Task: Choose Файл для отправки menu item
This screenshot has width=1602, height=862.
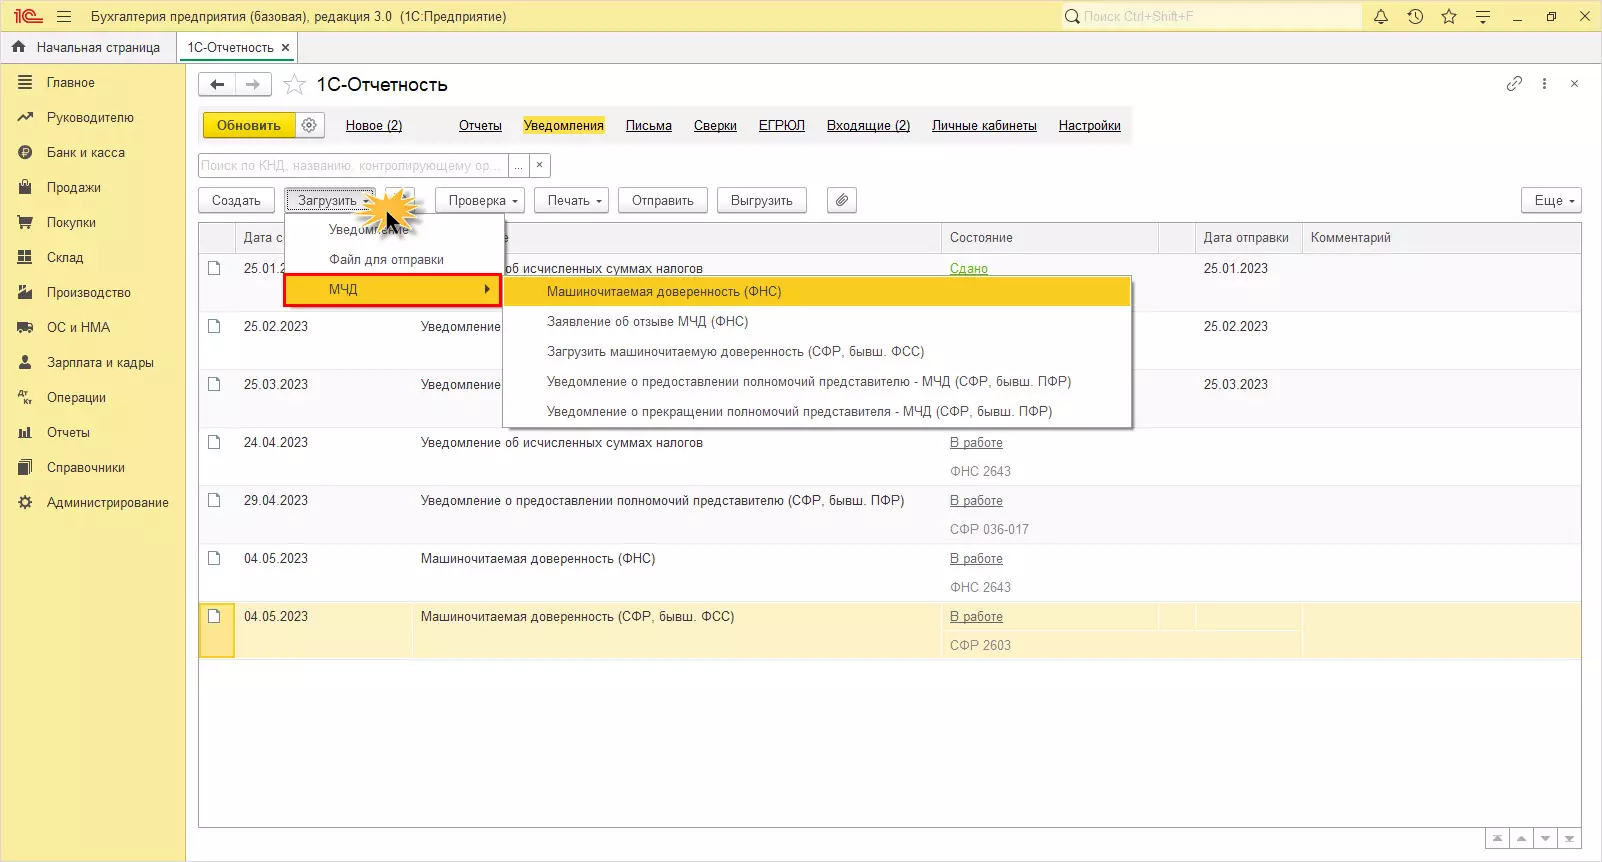Action: point(386,260)
